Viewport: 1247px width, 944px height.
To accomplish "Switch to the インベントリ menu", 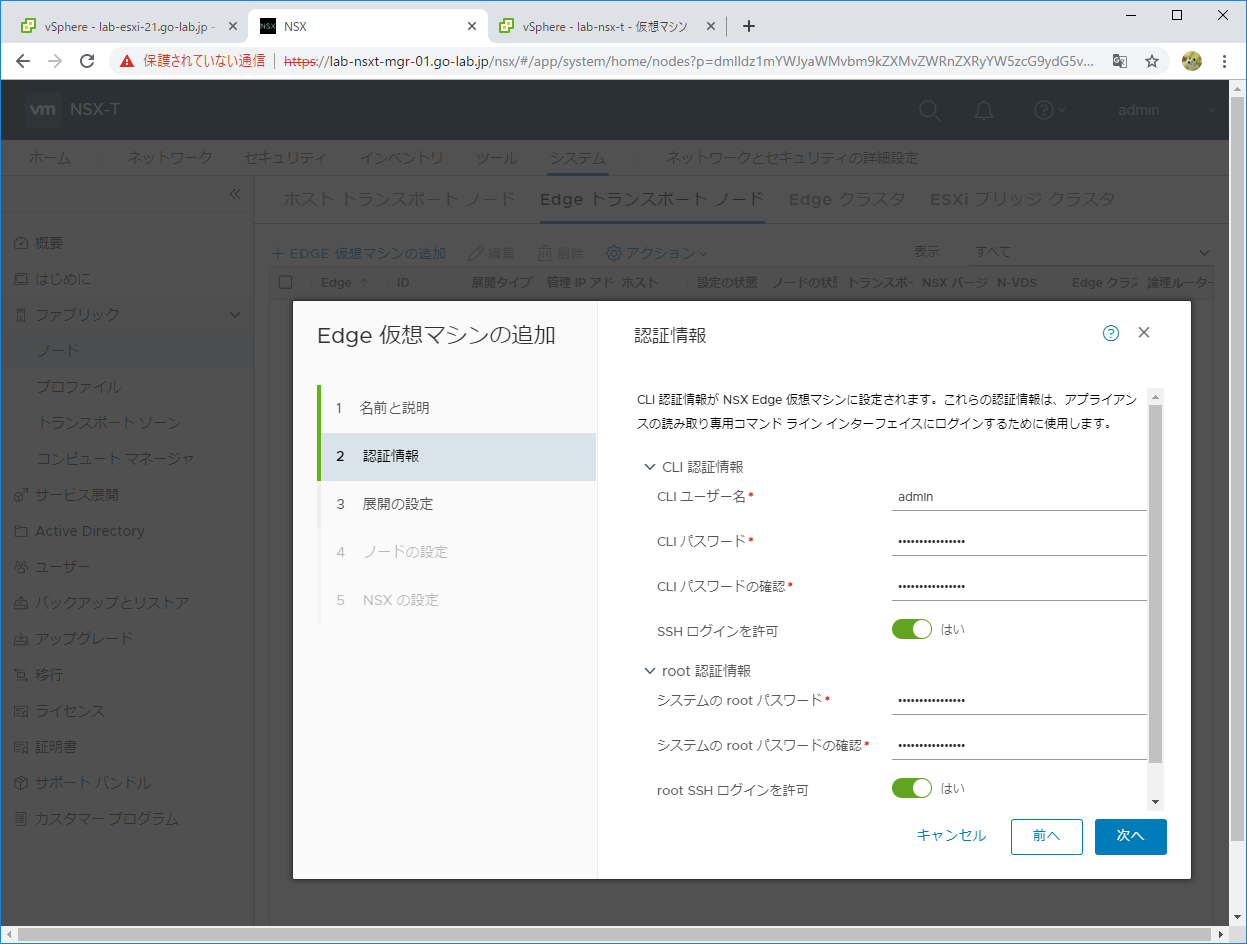I will [401, 158].
